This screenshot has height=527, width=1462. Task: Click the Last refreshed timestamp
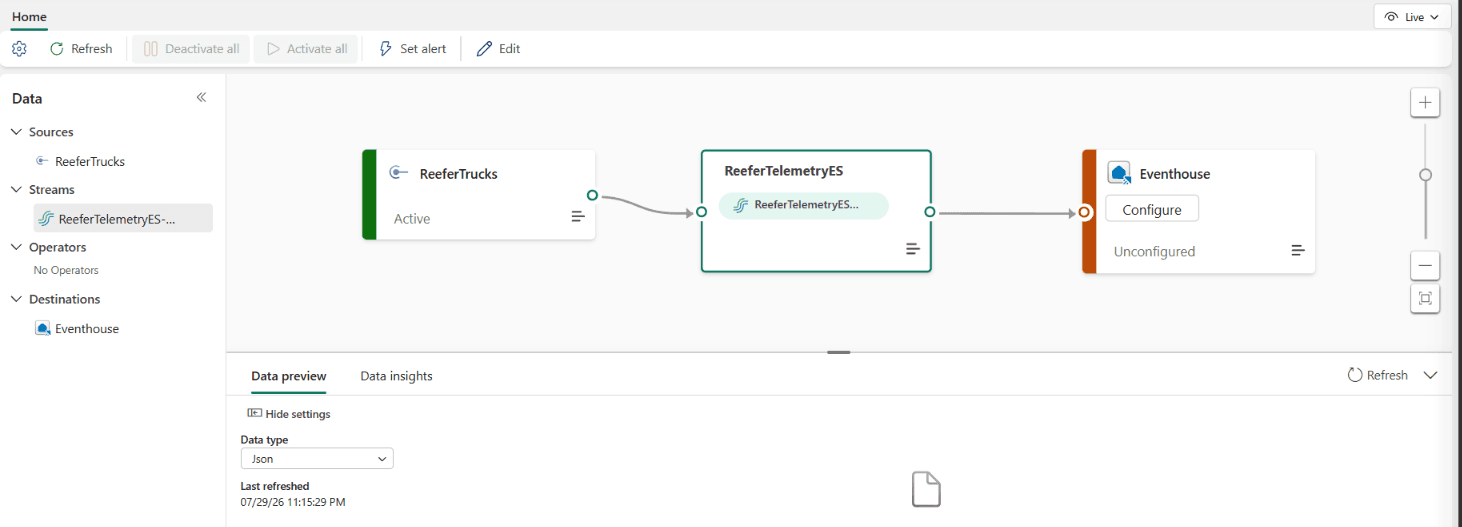(293, 502)
